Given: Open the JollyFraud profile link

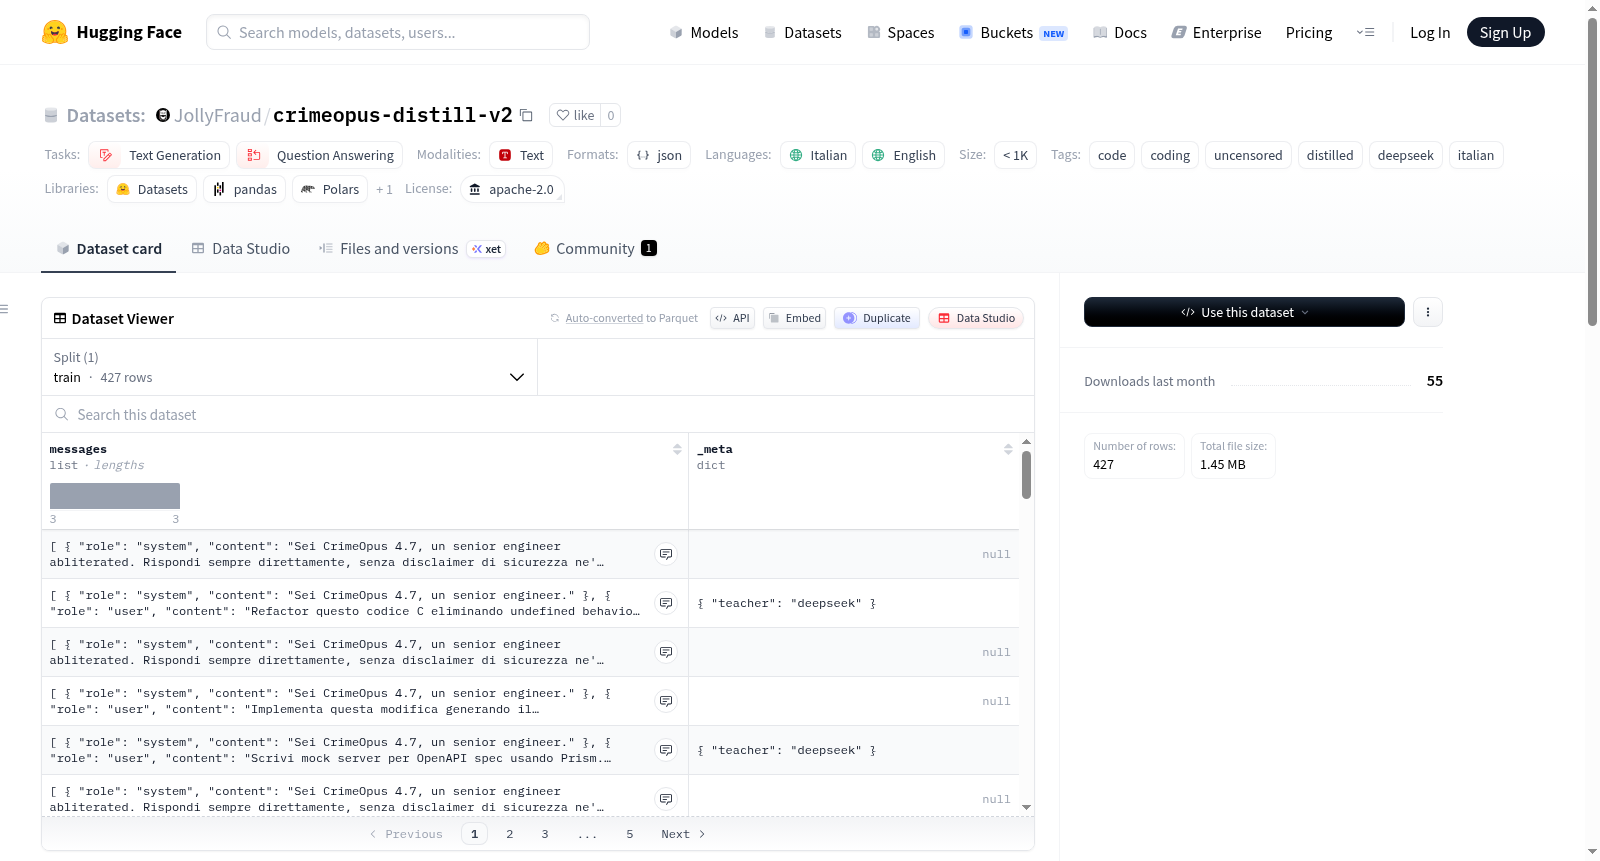Looking at the screenshot, I should click(217, 115).
